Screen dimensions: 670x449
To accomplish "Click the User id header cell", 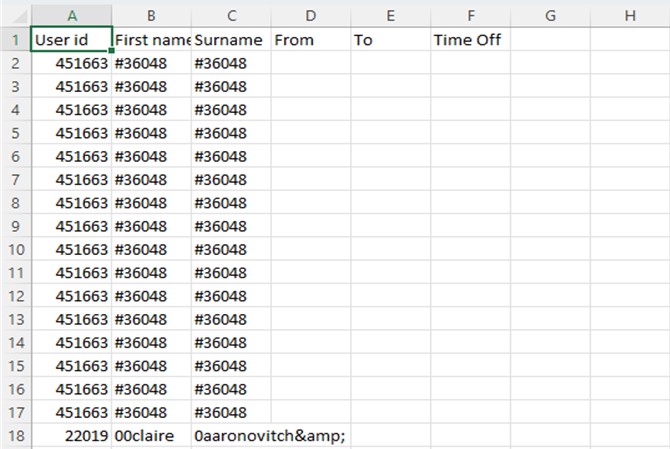I will tap(72, 40).
